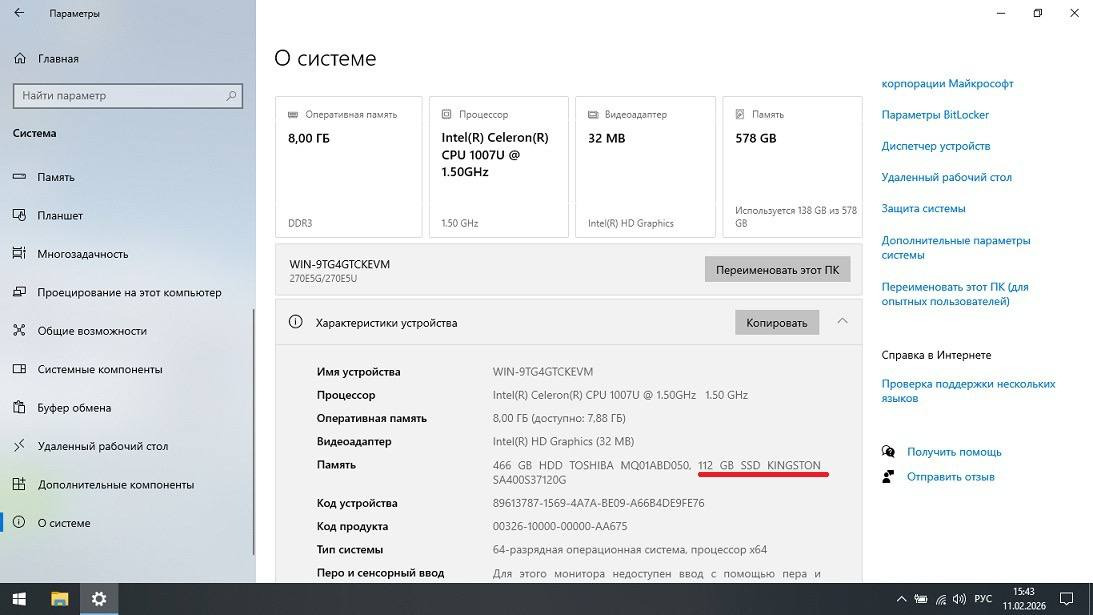Click the Память storage icon in sidebar
Image resolution: width=1093 pixels, height=615 pixels.
(19, 177)
